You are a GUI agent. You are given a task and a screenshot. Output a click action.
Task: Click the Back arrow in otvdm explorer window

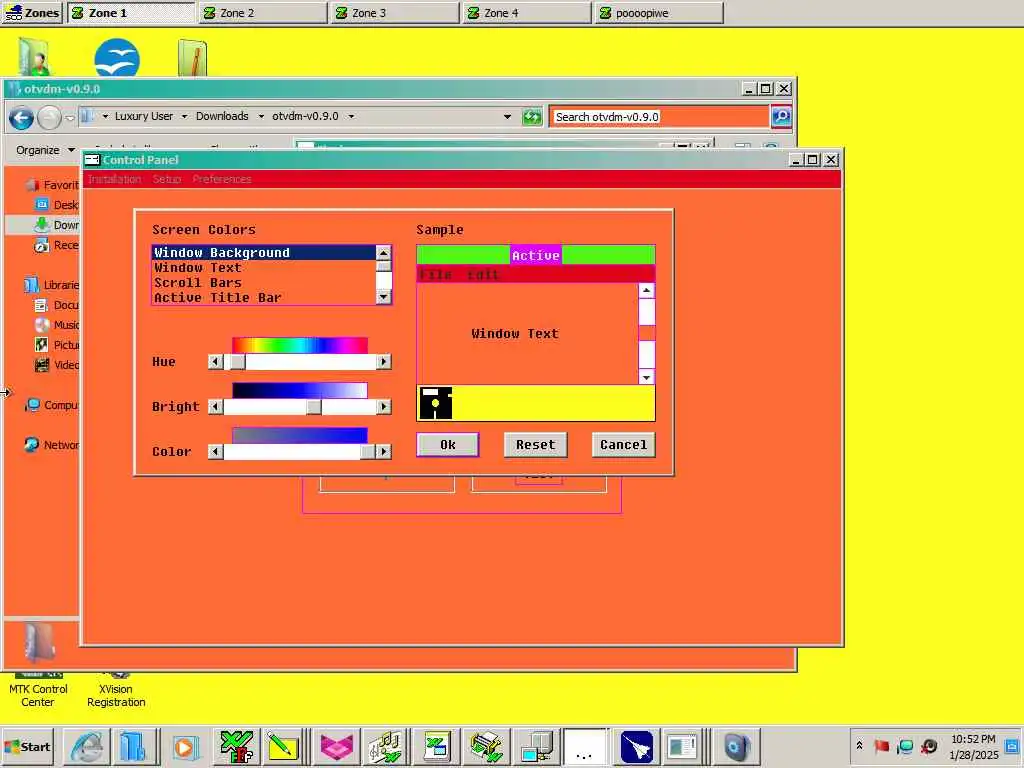pos(21,118)
